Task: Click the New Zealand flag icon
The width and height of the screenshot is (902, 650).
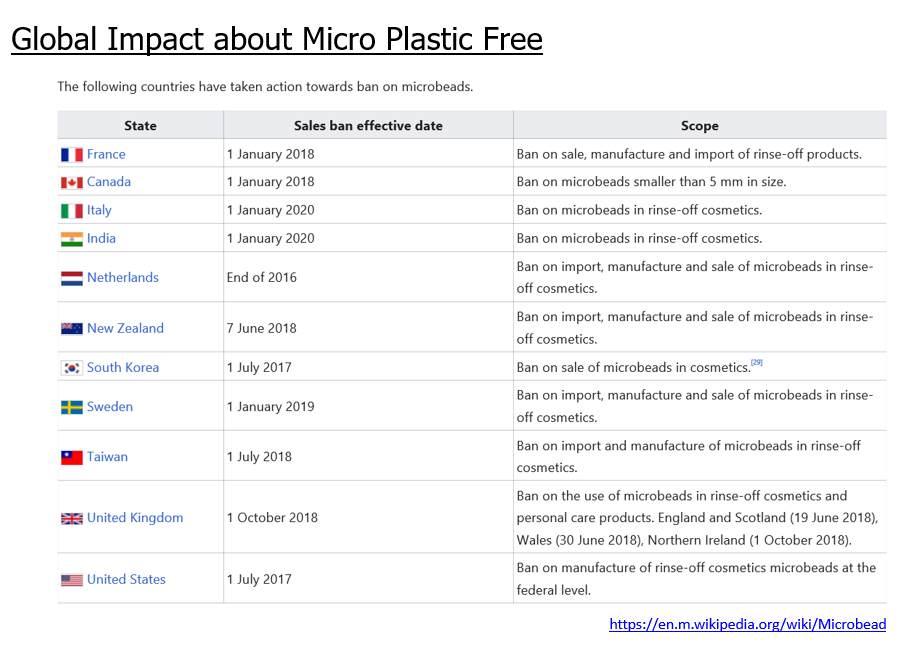Action: (71, 329)
